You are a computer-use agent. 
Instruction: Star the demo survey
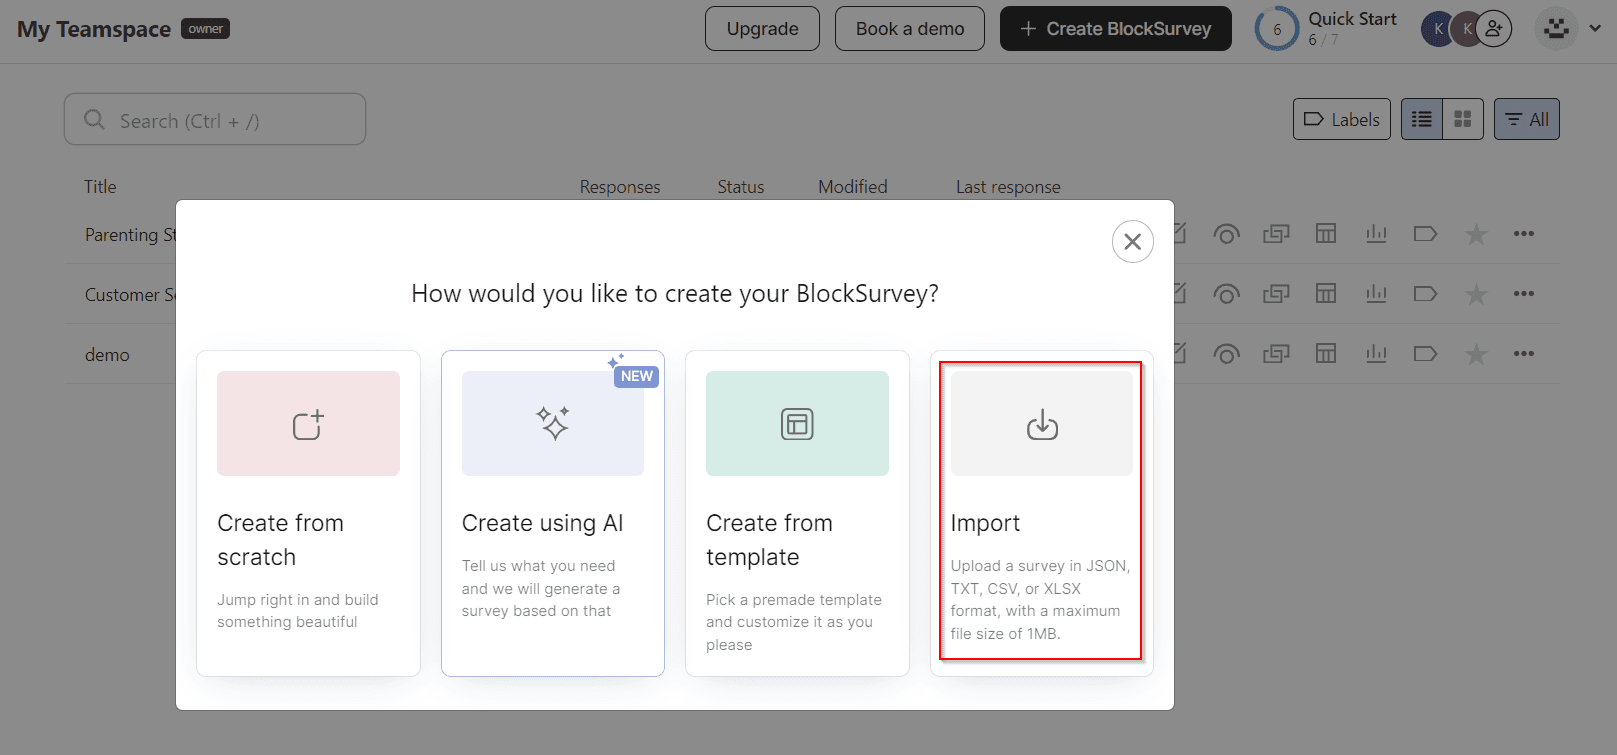[x=1476, y=354]
